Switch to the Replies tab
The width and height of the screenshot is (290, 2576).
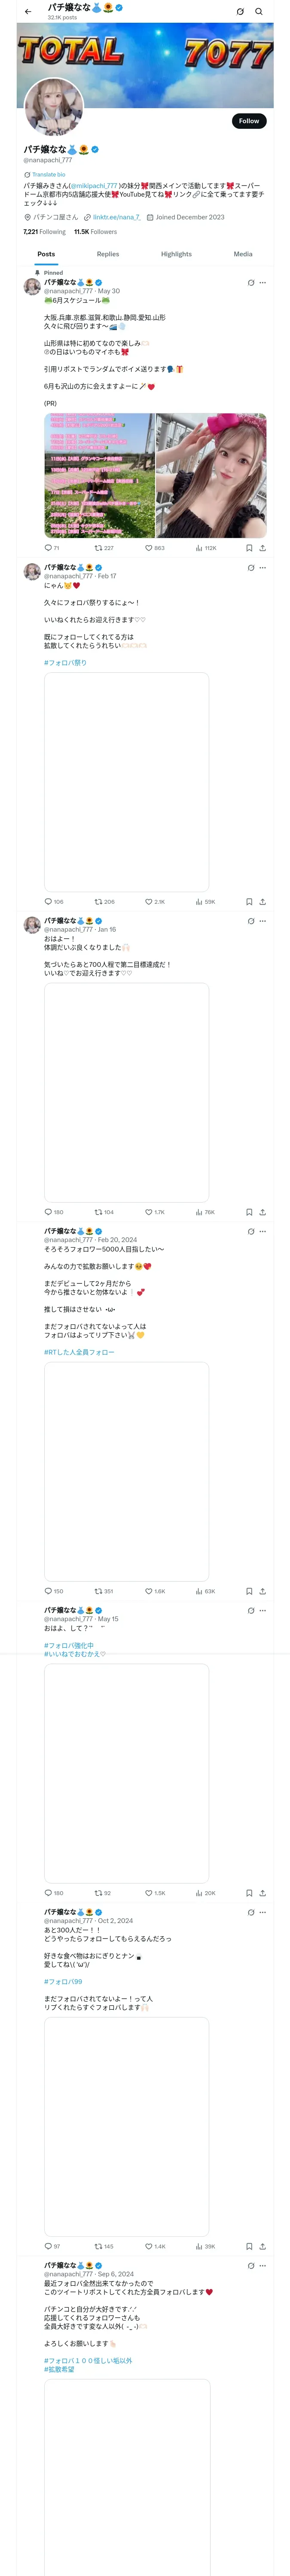click(108, 254)
